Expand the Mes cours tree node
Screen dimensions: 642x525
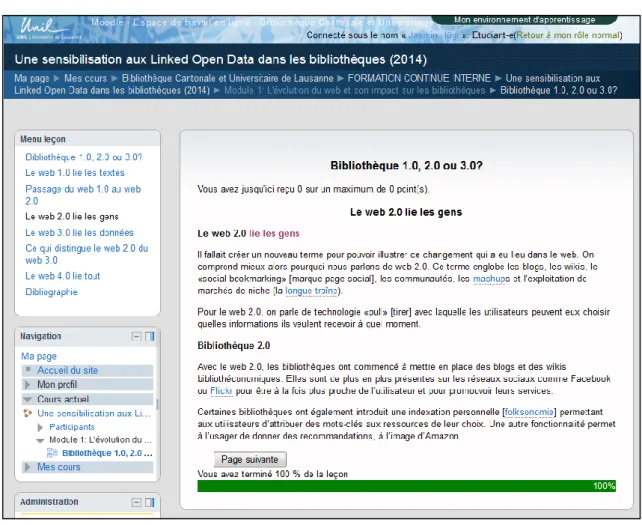click(x=27, y=467)
